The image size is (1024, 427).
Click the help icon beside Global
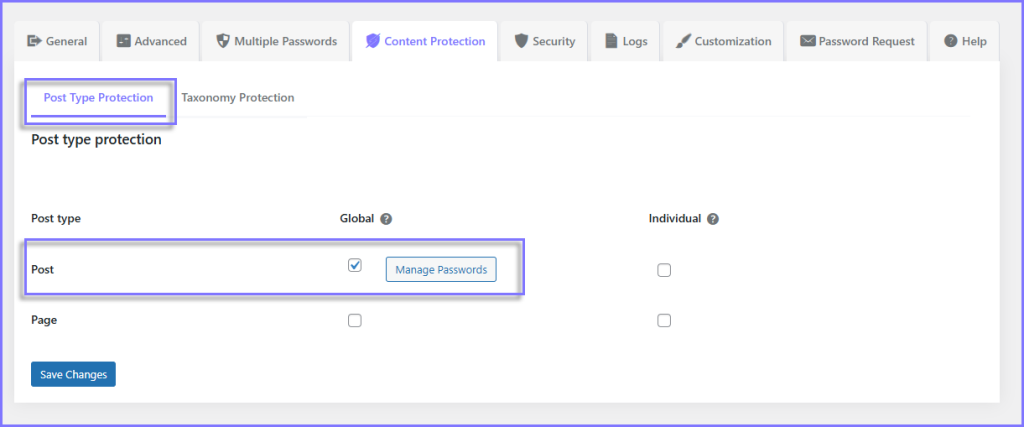pos(385,219)
